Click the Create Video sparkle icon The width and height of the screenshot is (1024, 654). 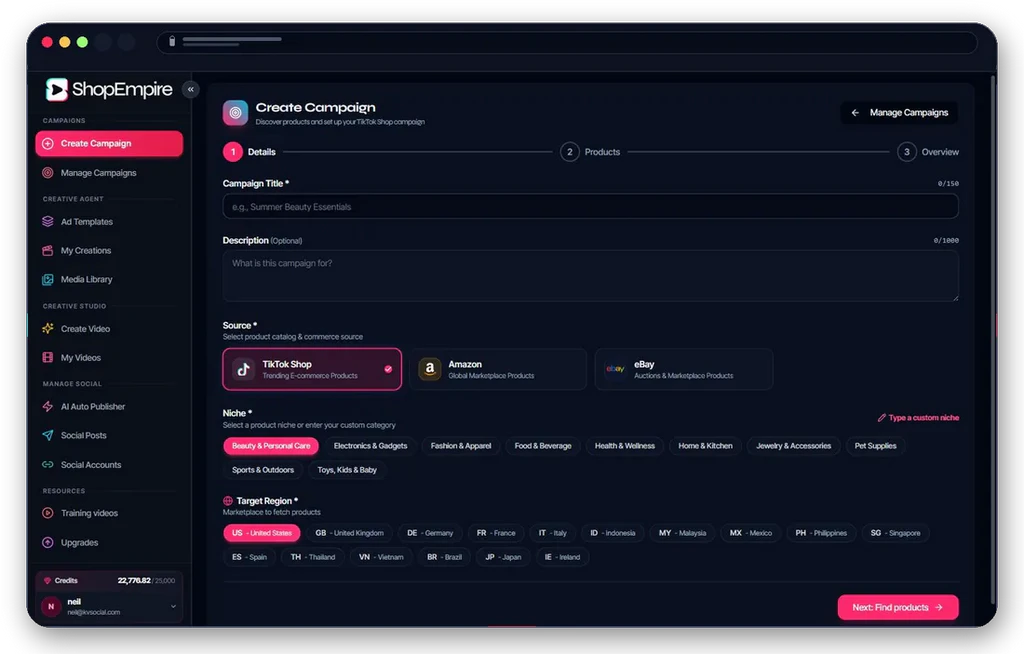(x=48, y=329)
